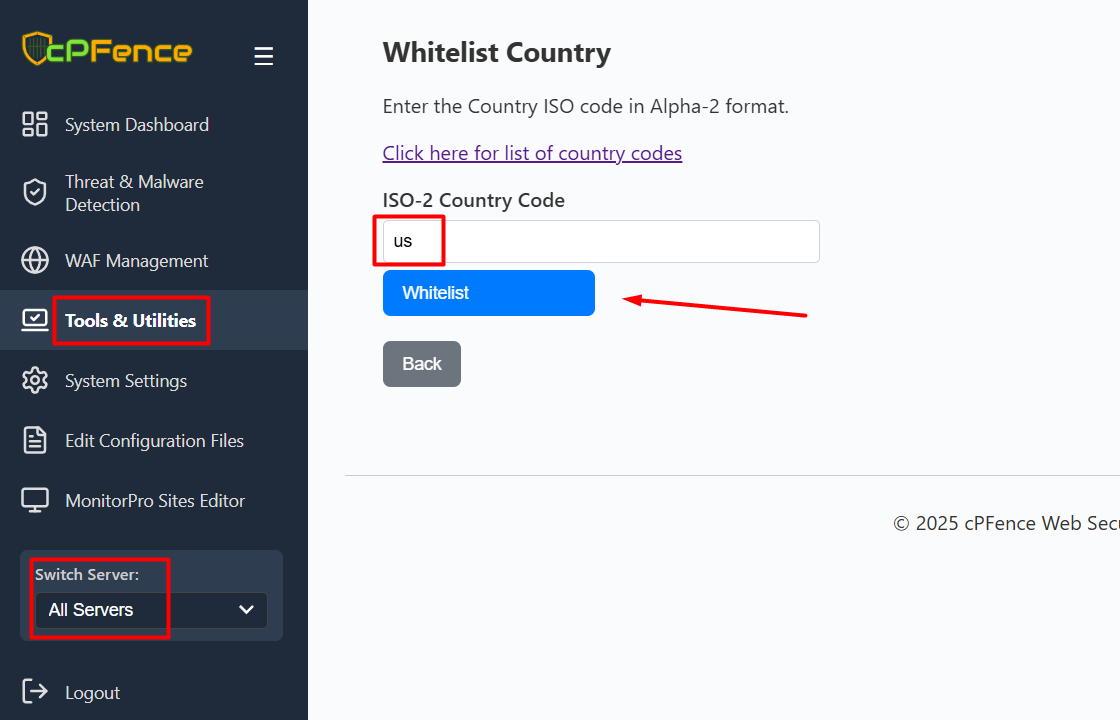This screenshot has height=720, width=1120.
Task: Select Tools & Utilities menu entry
Action: pos(130,321)
